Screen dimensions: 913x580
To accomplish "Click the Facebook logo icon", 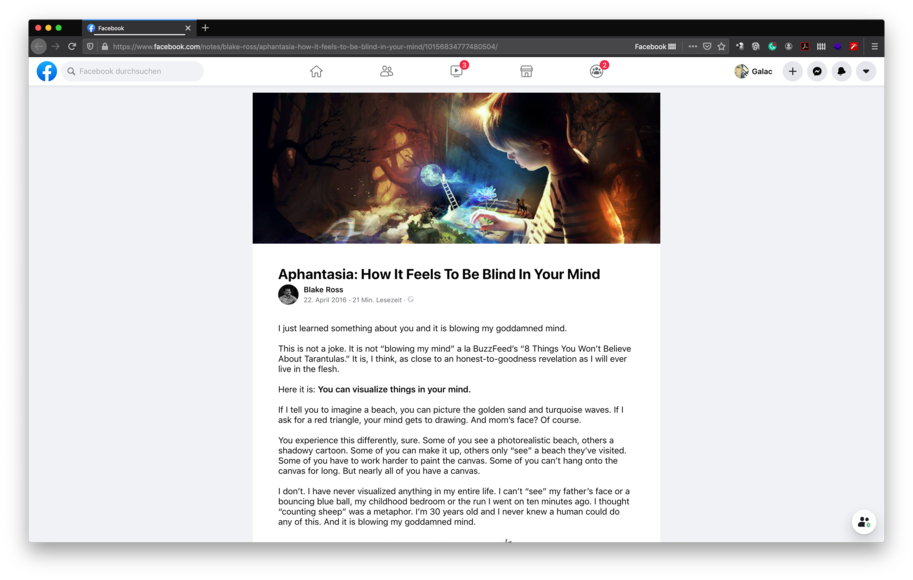I will click(x=47, y=71).
